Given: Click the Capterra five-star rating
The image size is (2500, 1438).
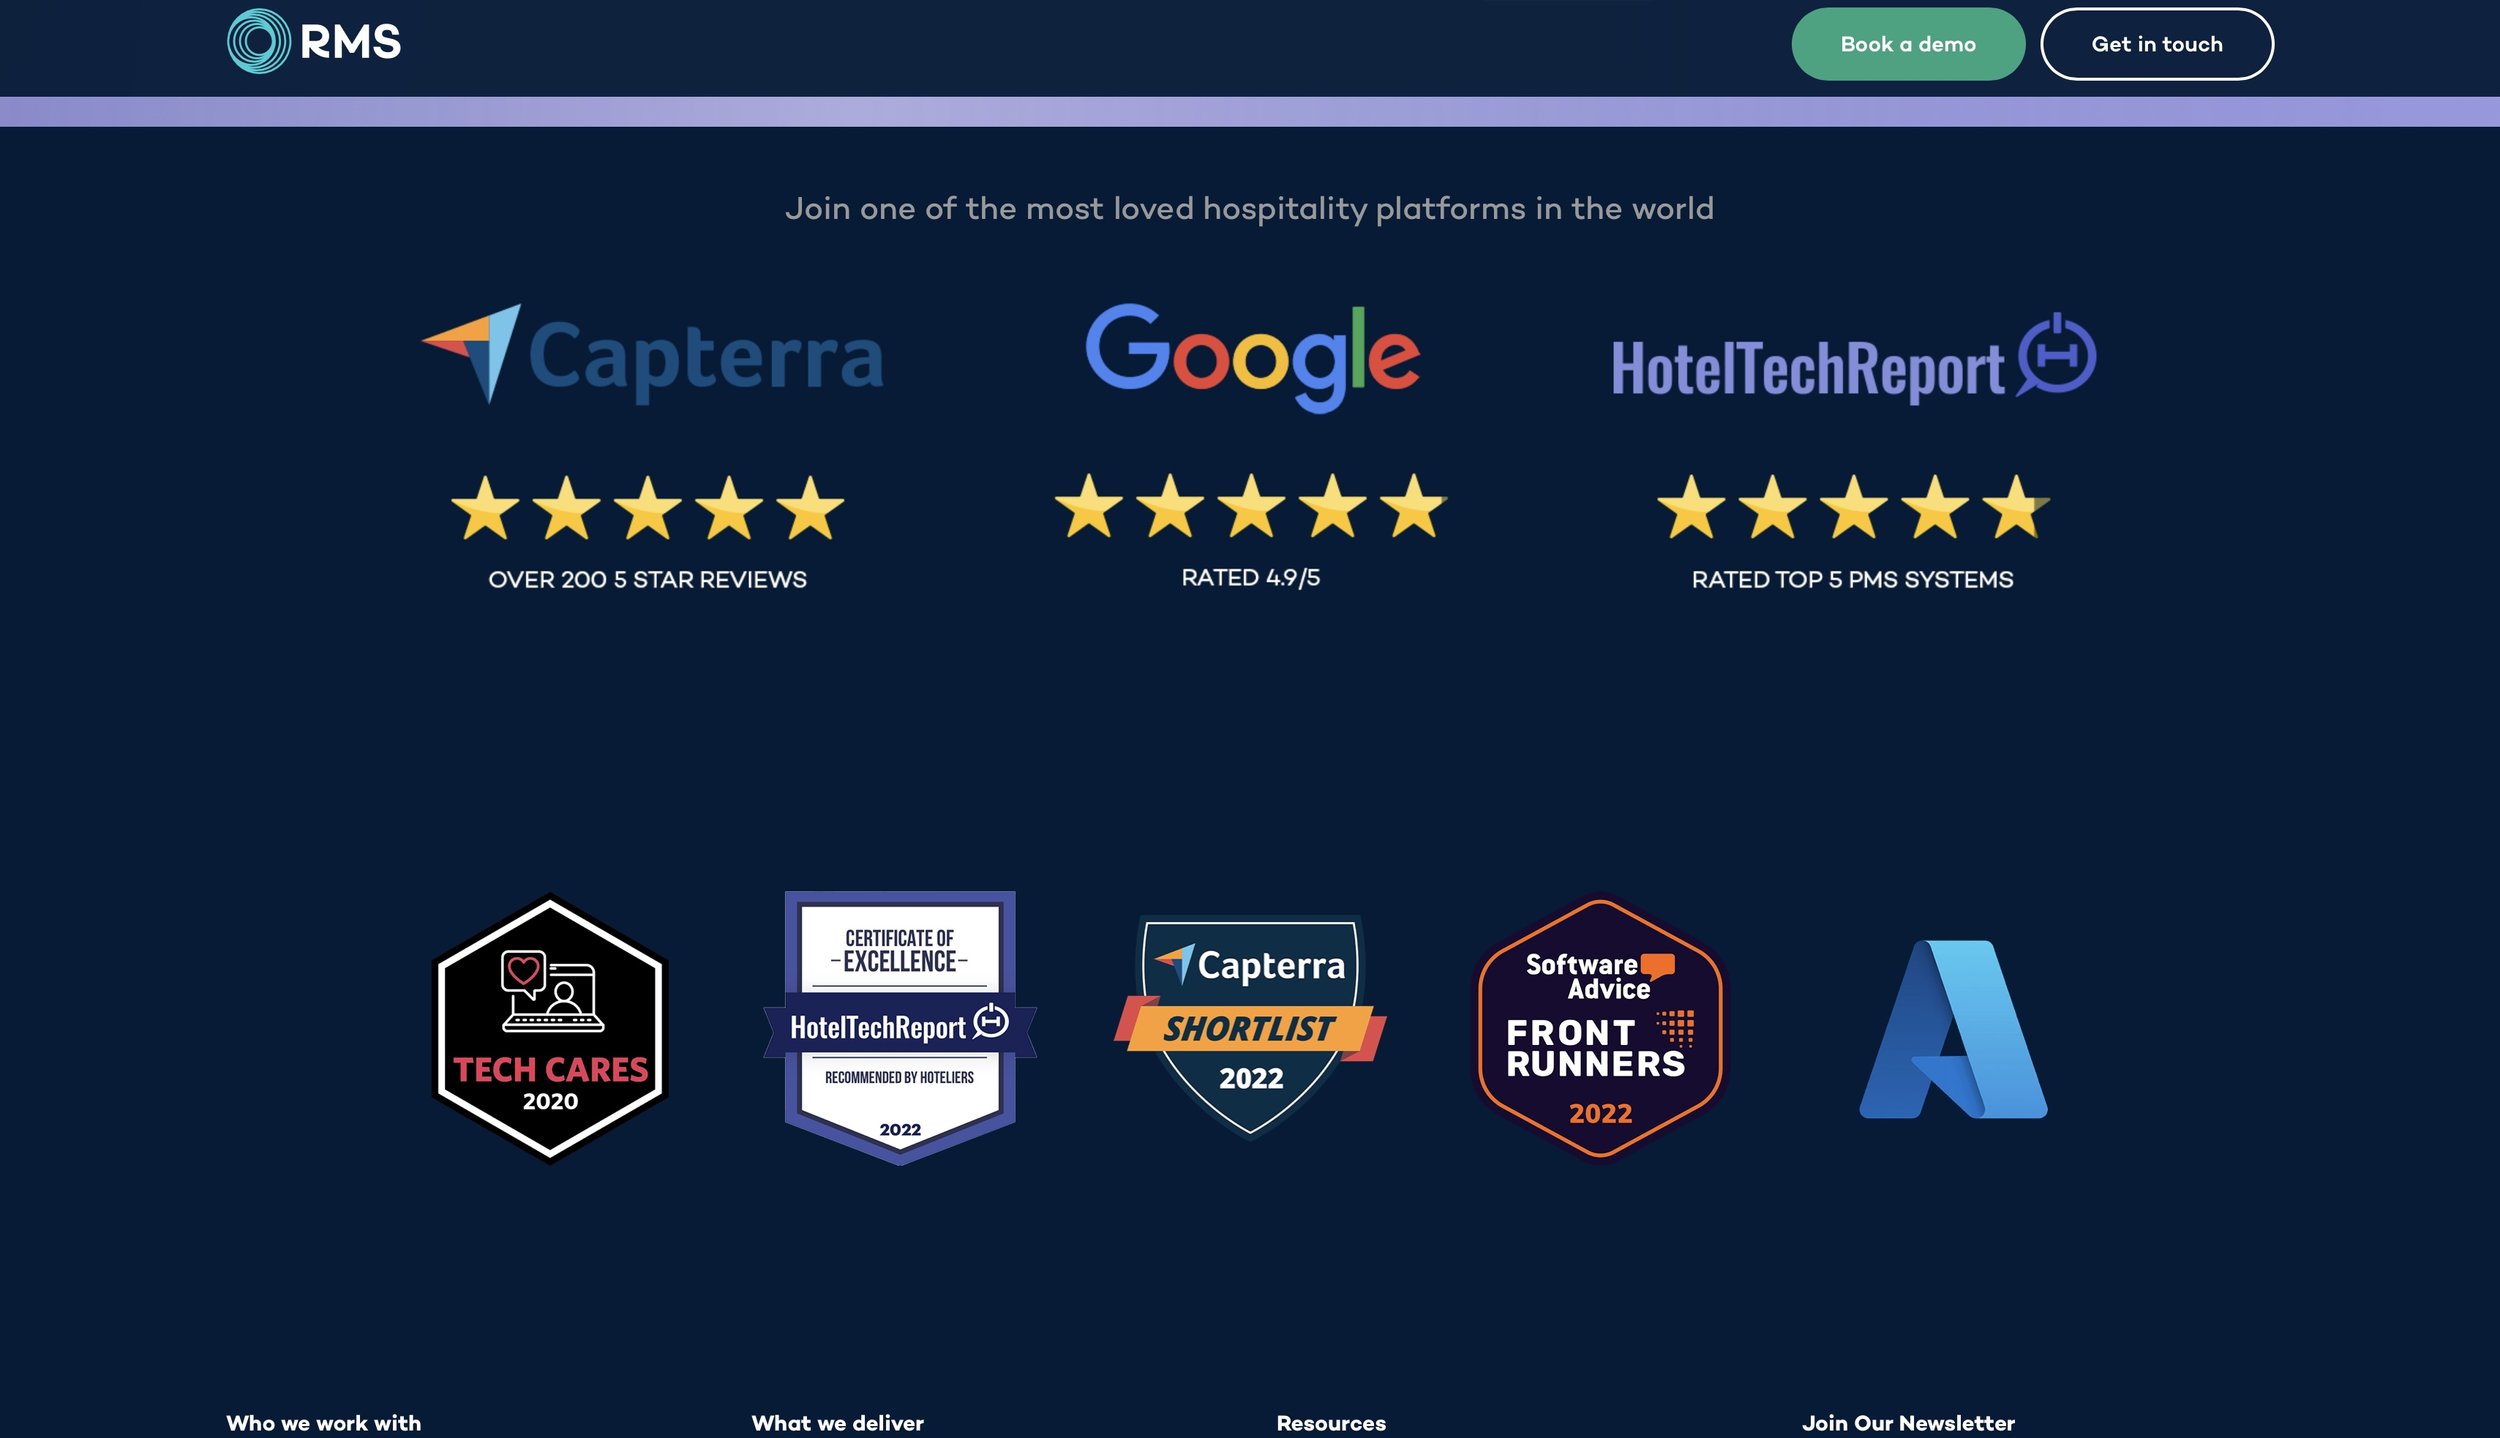Looking at the screenshot, I should click(x=648, y=508).
